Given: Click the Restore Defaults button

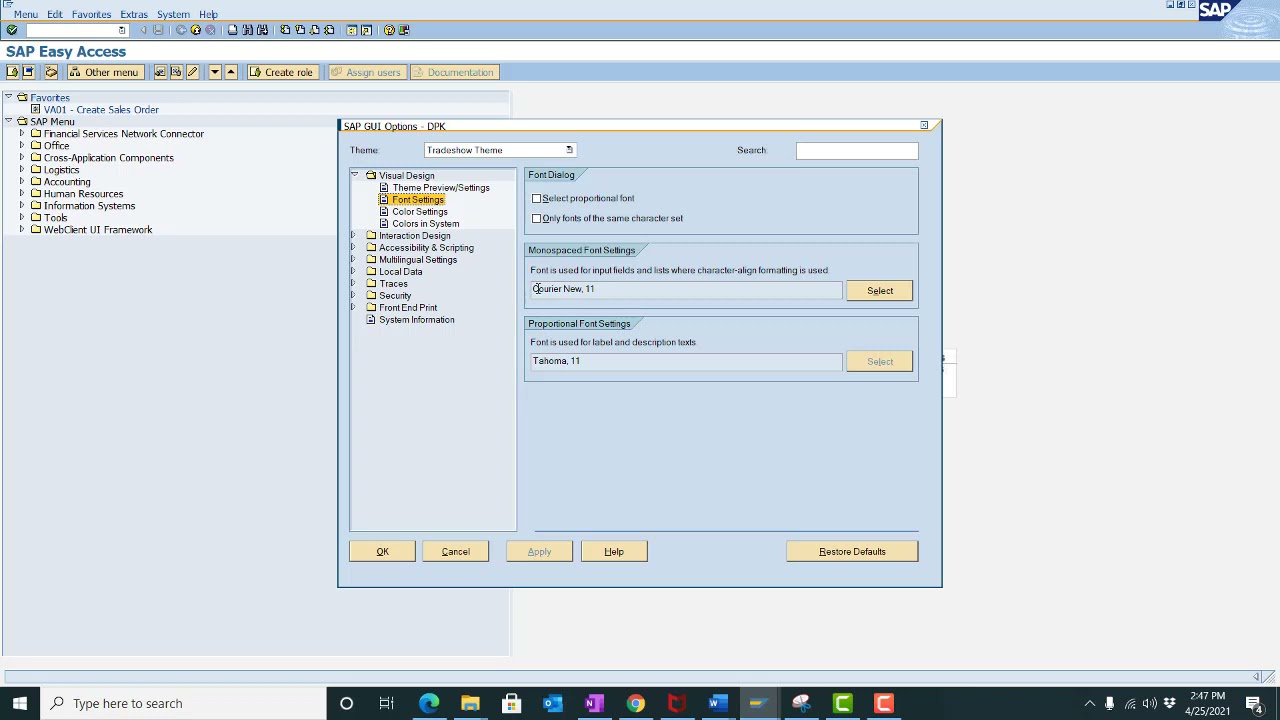Looking at the screenshot, I should pyautogui.click(x=852, y=552).
